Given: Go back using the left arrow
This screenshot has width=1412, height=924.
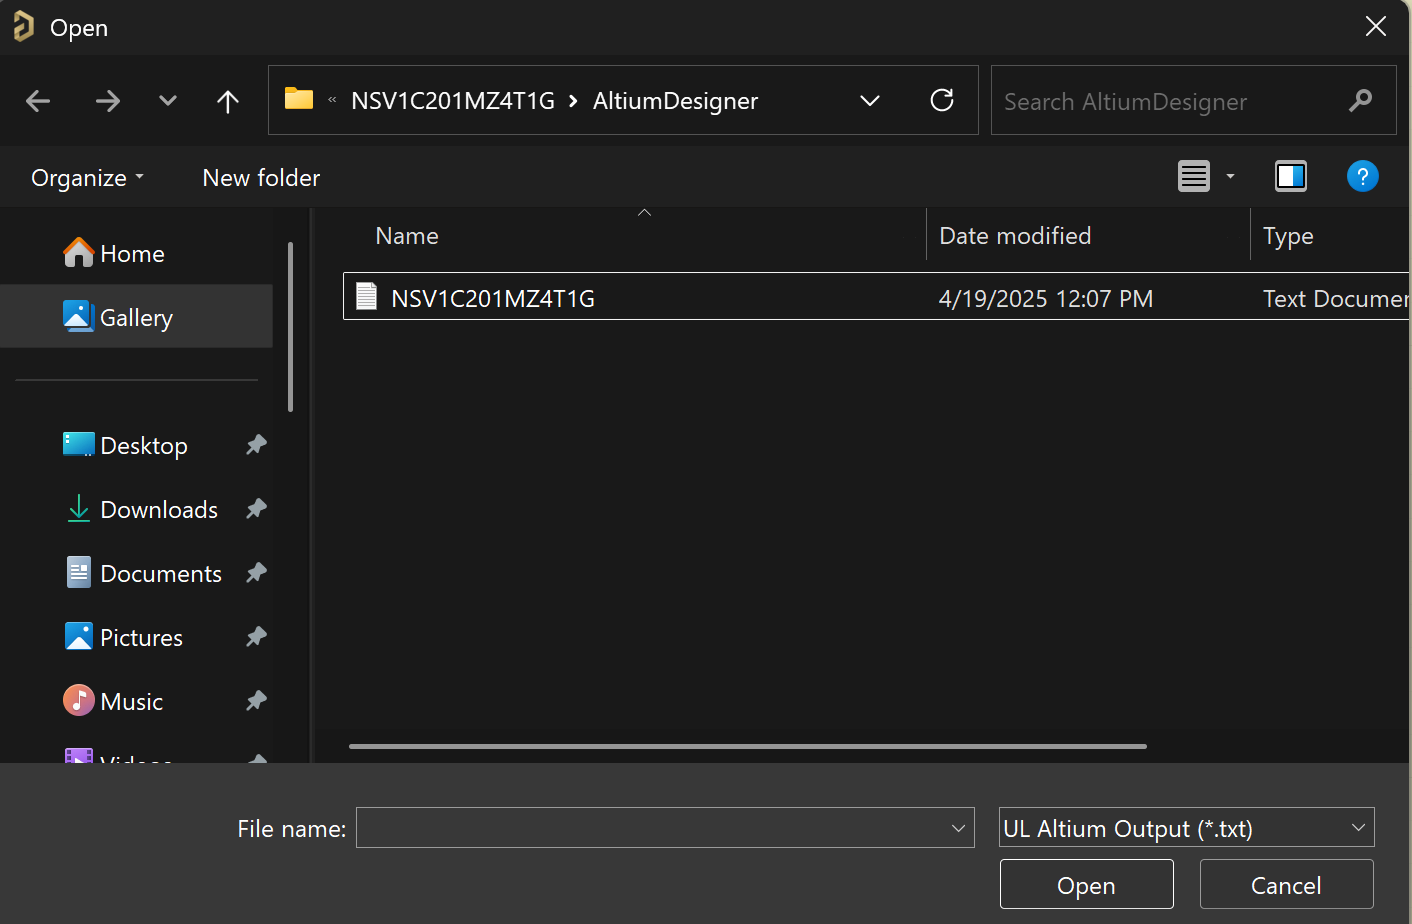Looking at the screenshot, I should pos(38,101).
